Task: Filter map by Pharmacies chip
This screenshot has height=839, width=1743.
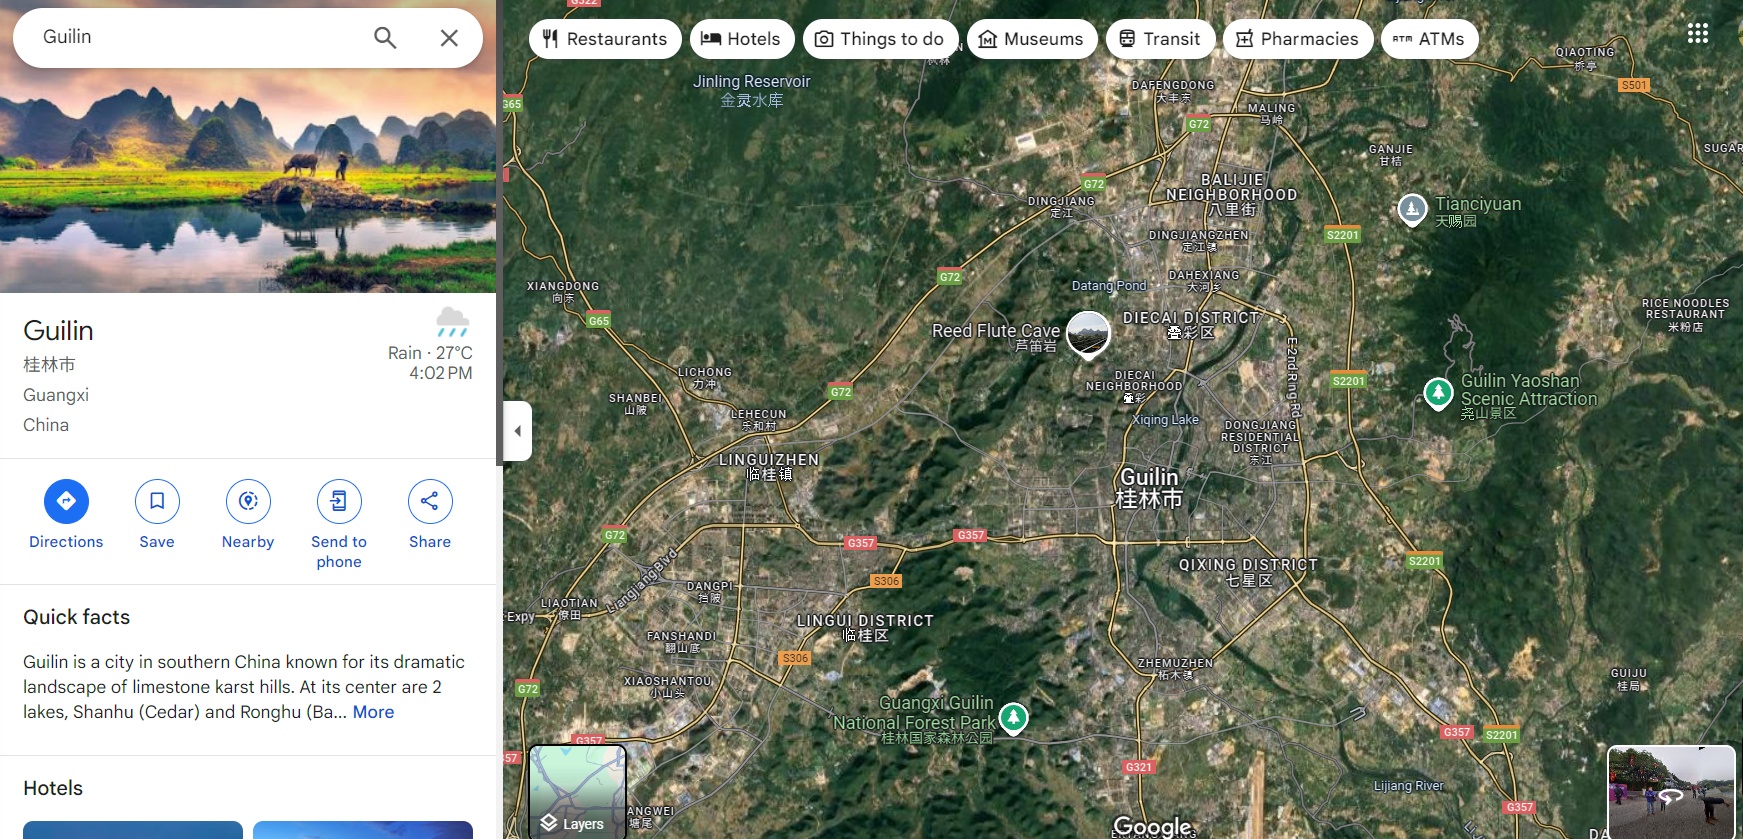Action: 1298,39
